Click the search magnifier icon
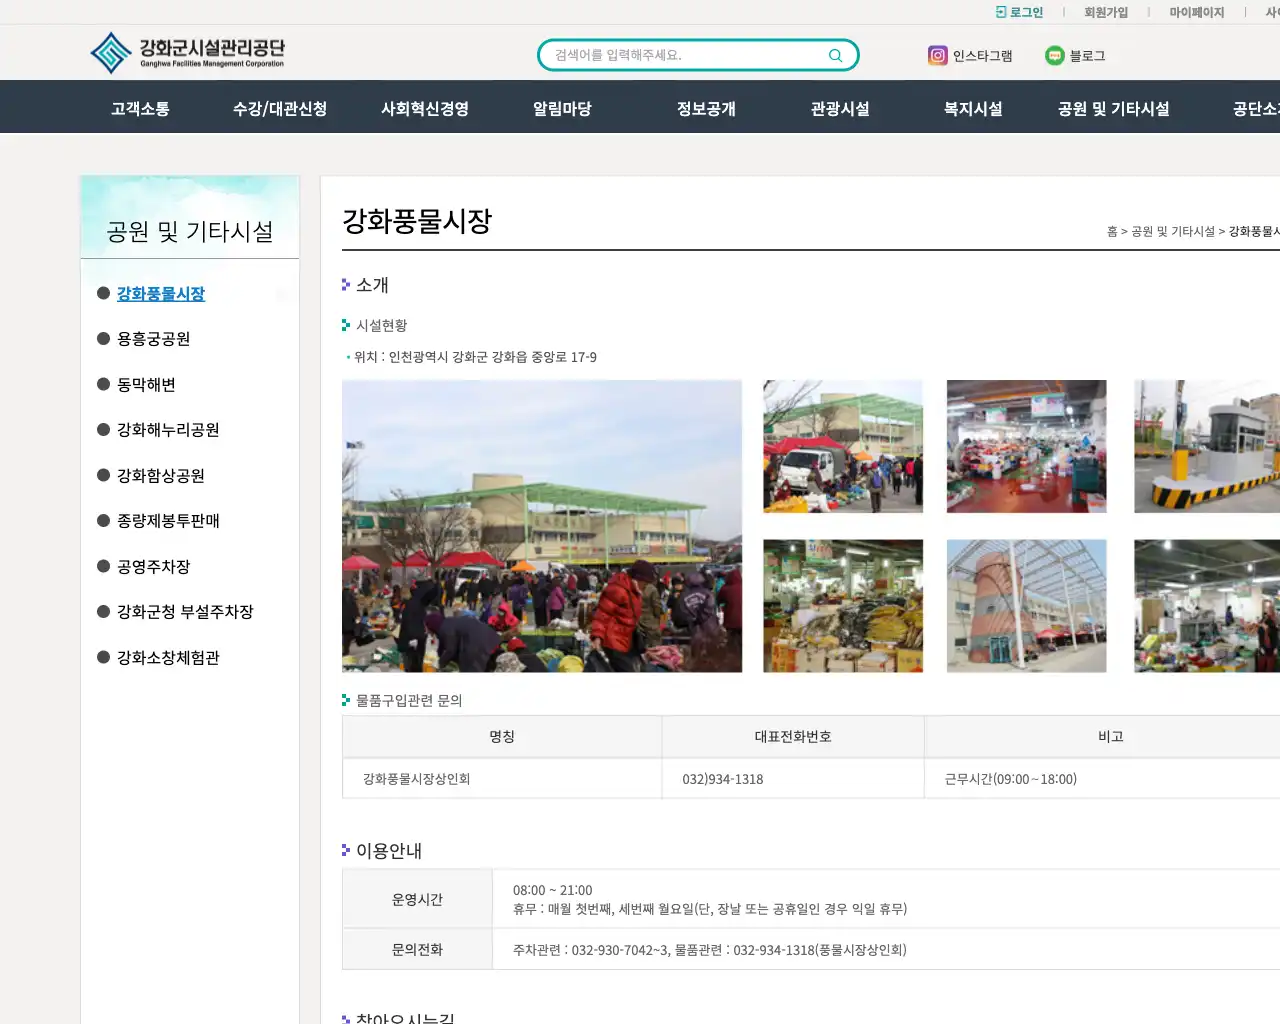The image size is (1280, 1024). coord(835,55)
